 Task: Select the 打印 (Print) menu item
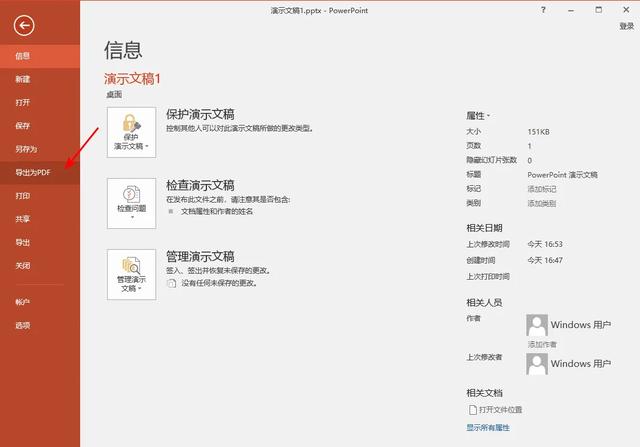pyautogui.click(x=40, y=196)
